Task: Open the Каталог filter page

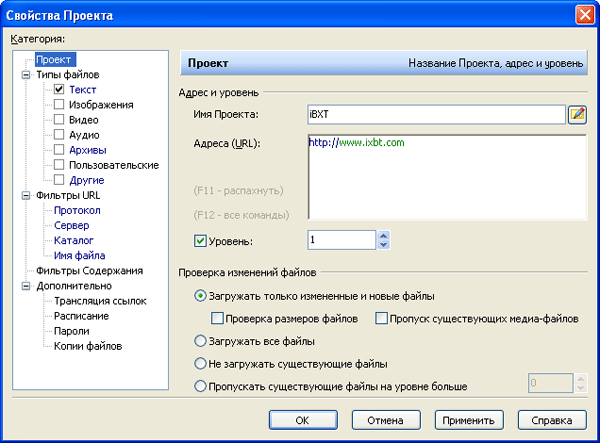Action: click(x=74, y=240)
